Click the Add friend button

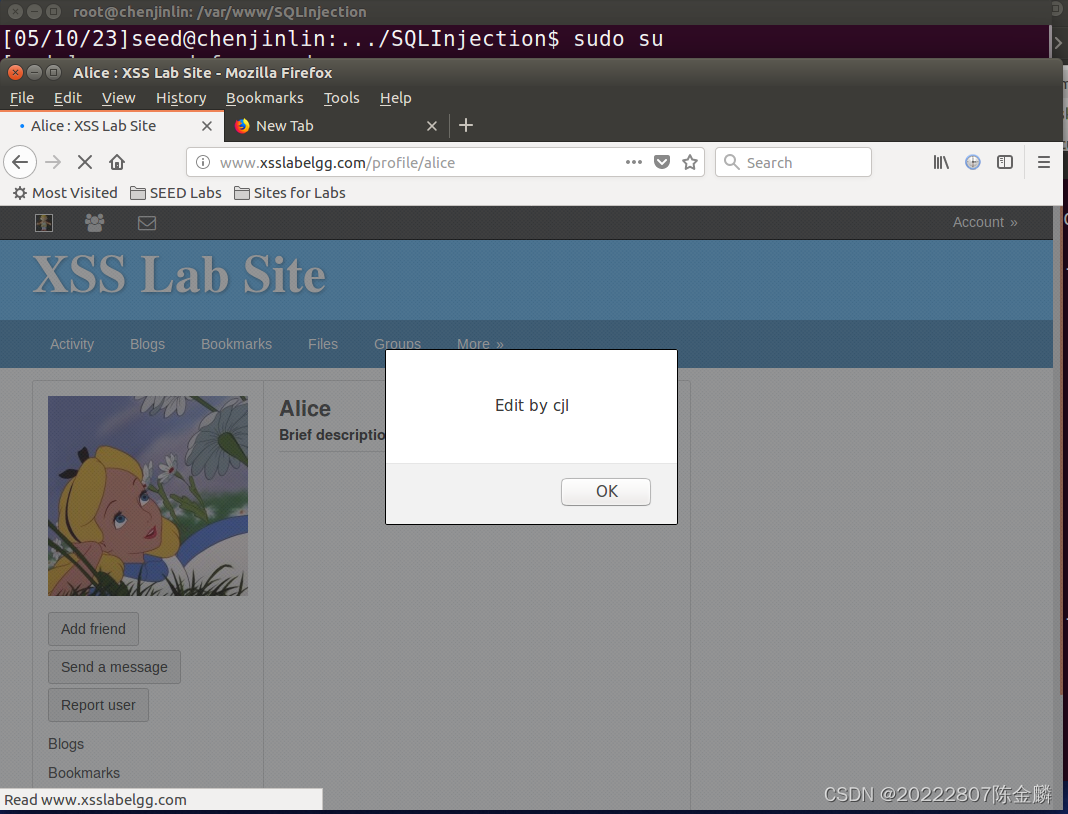pyautogui.click(x=93, y=629)
